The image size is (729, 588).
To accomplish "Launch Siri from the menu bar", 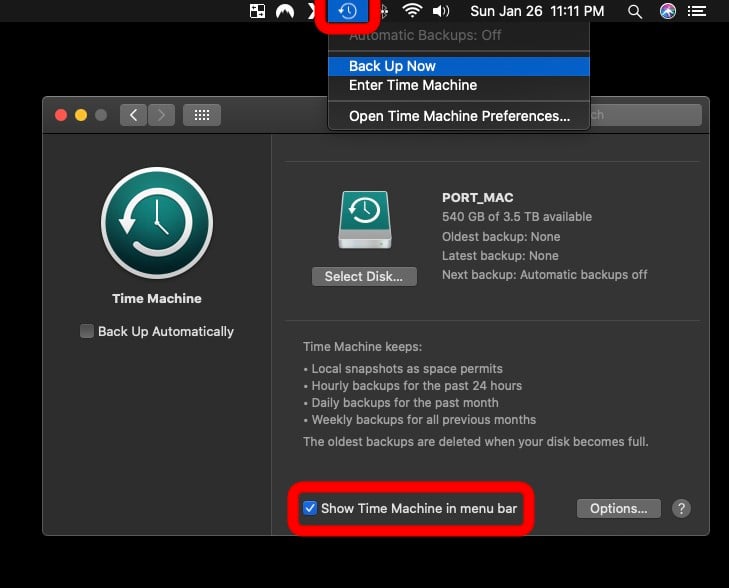I will 668,11.
